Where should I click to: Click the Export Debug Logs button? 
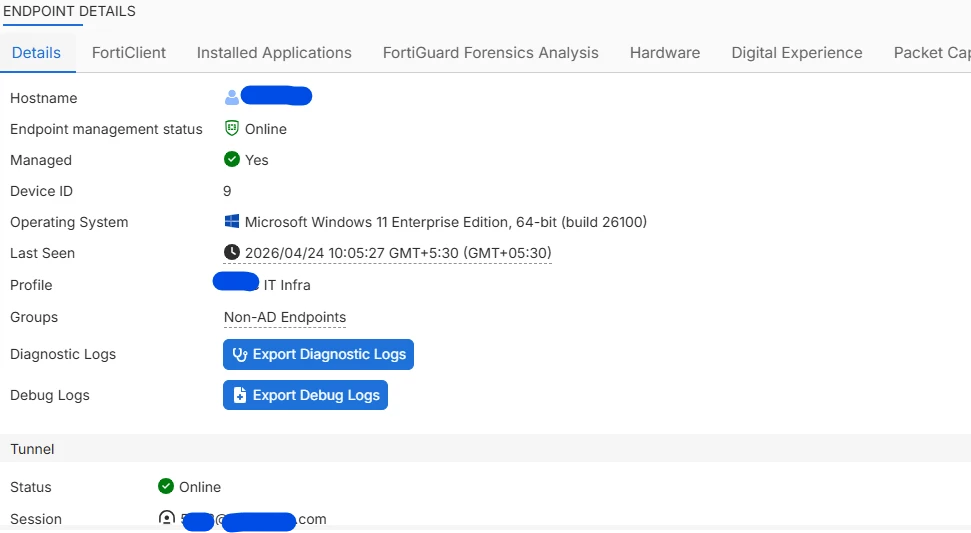click(x=305, y=395)
